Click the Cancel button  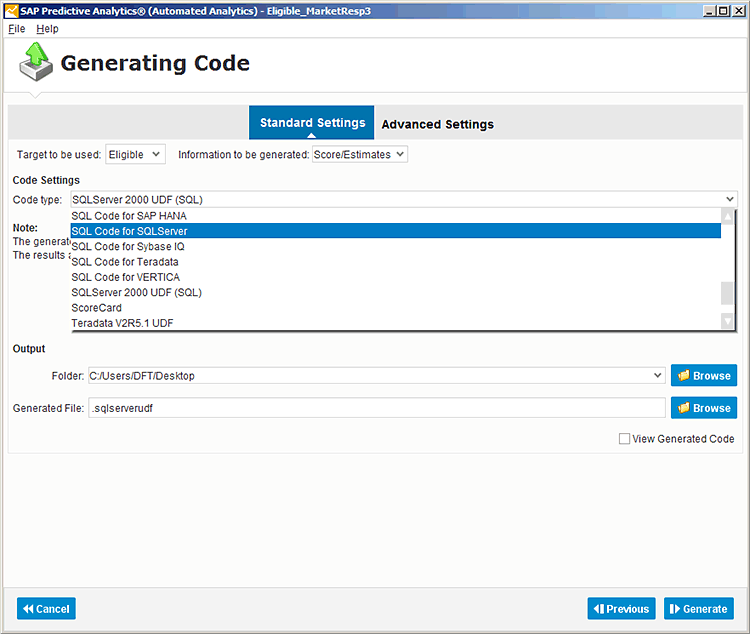pos(46,609)
